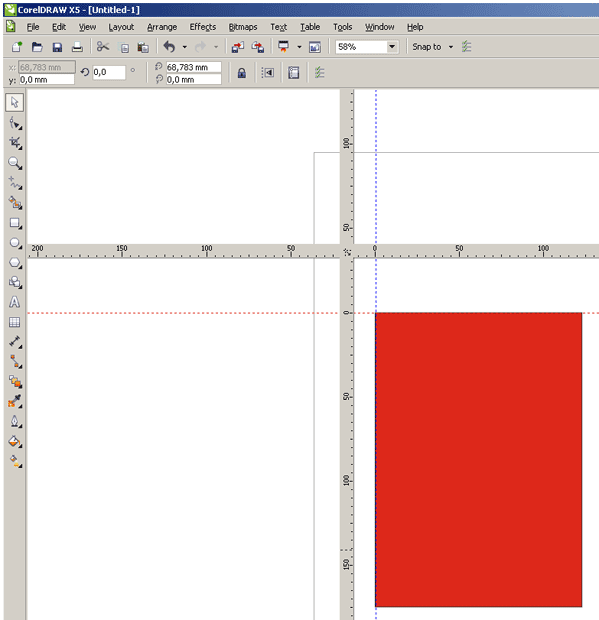
Task: Click the rotation angle field
Action: click(x=109, y=72)
